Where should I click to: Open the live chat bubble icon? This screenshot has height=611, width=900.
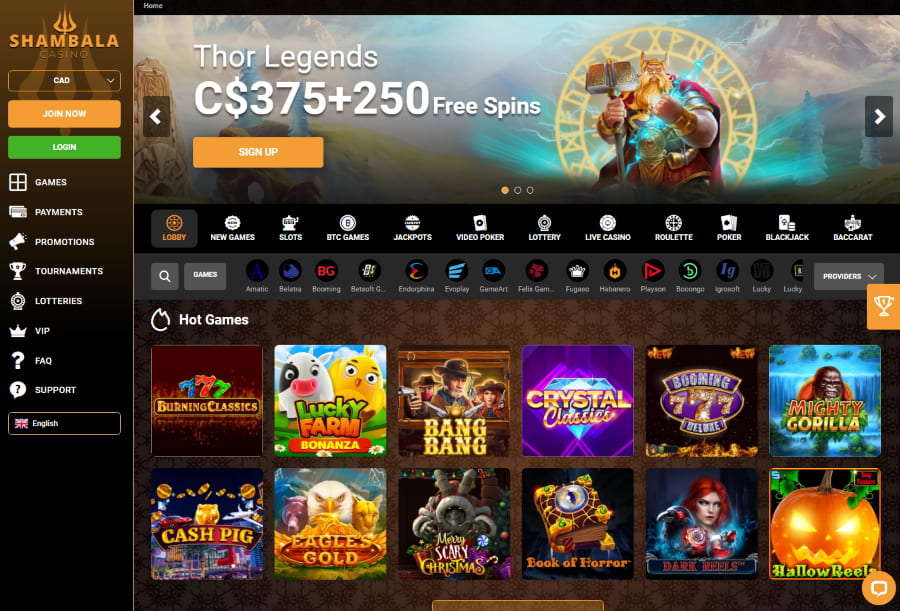879,588
